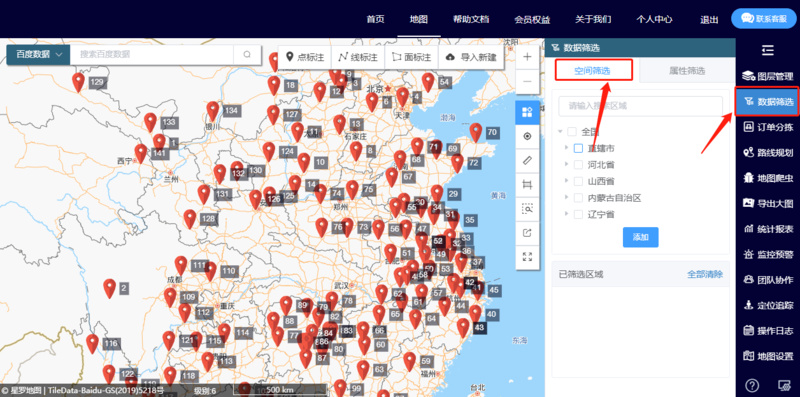This screenshot has width=800, height=397.
Task: Click 退出 to log out
Action: (709, 19)
